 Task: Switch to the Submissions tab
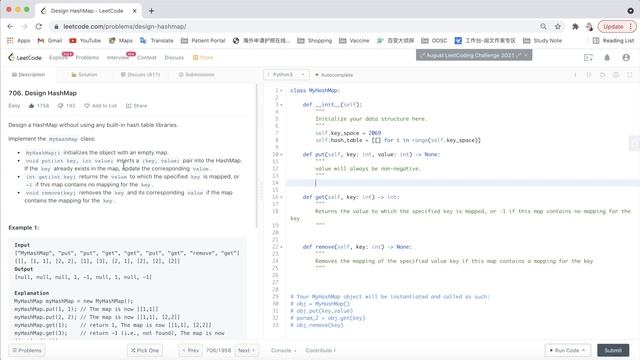click(196, 75)
